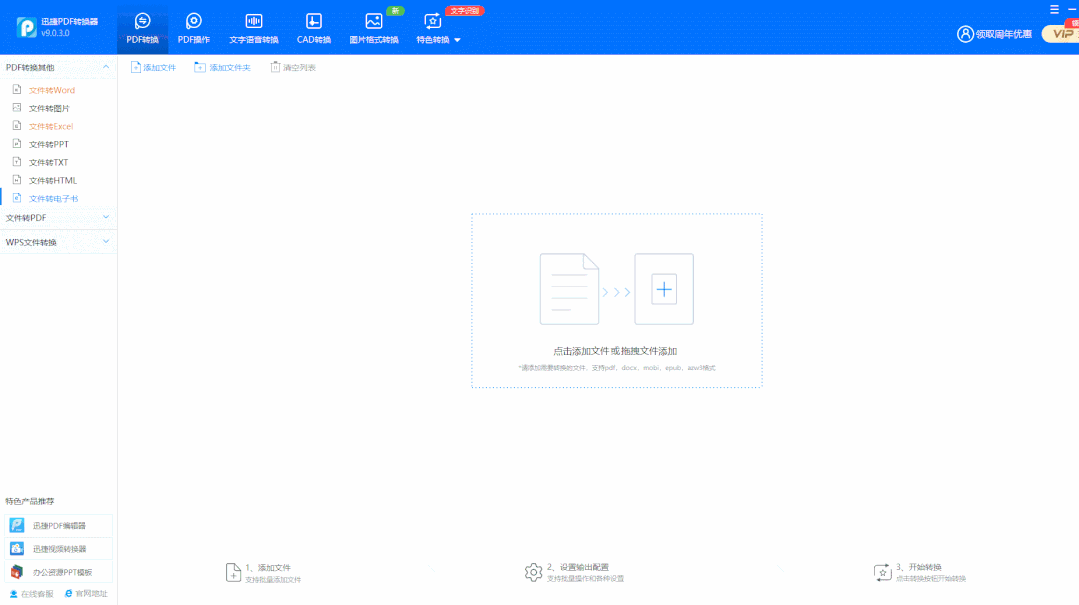Open 迅捷PDF编辑器 product link

pos(58,525)
